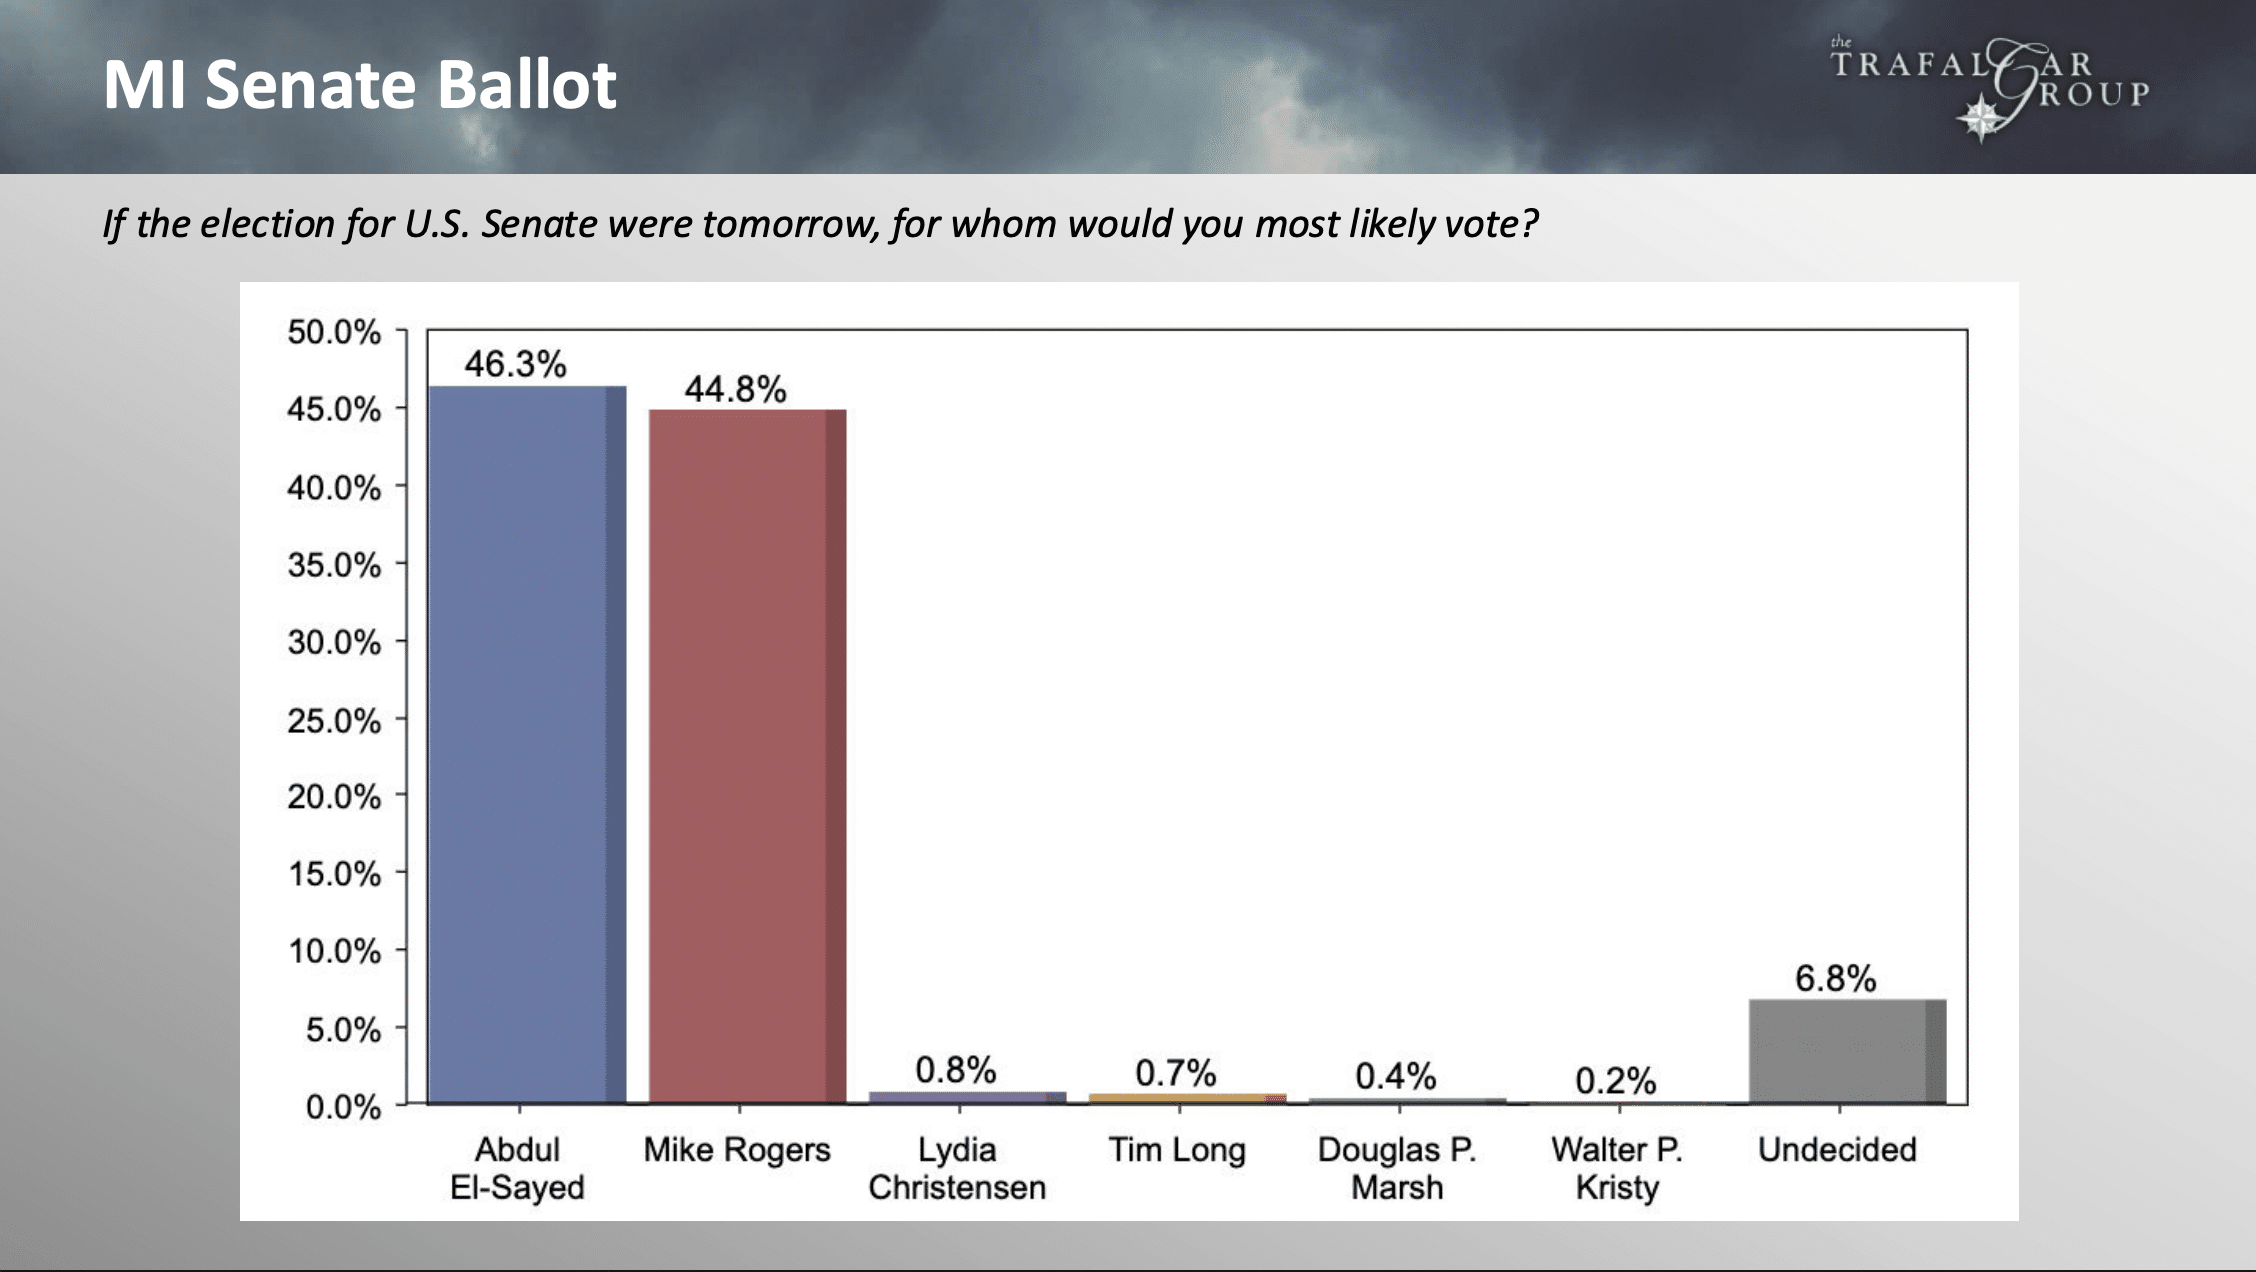Click the Walter P. Kristy axis label
The image size is (2256, 1272).
click(1617, 1168)
